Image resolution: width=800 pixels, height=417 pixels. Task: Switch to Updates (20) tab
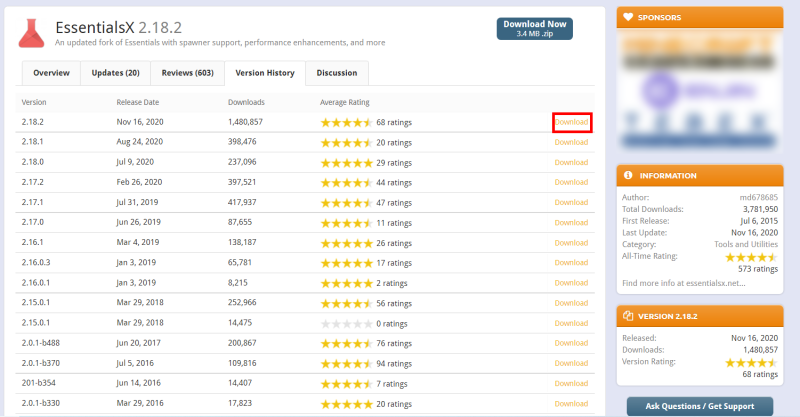coord(115,73)
